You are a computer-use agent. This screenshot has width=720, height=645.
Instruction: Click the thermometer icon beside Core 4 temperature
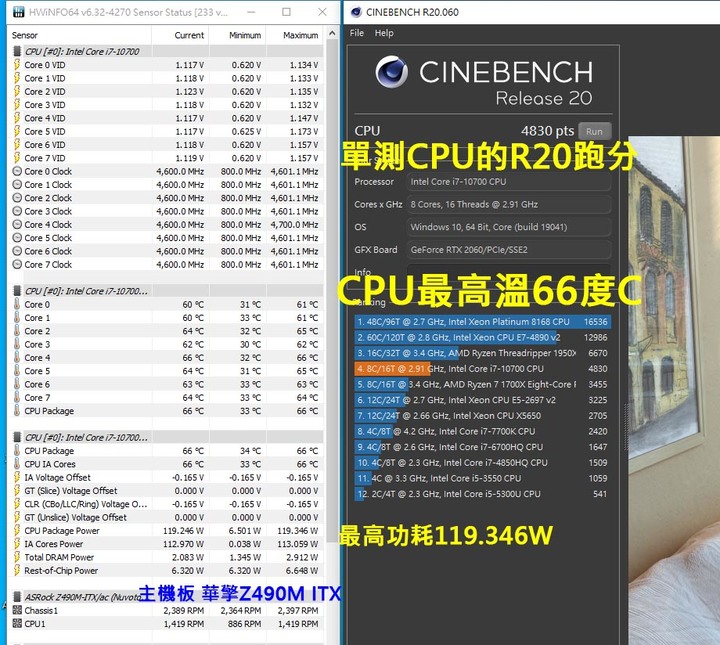[x=17, y=358]
